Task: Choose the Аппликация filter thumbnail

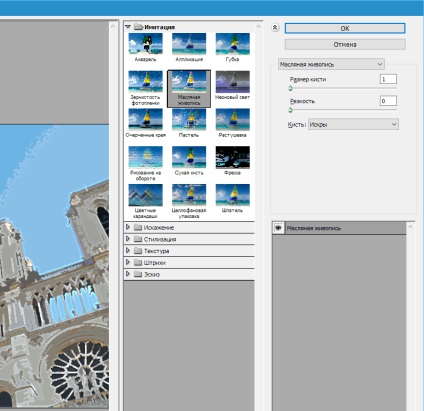Action: (x=189, y=44)
